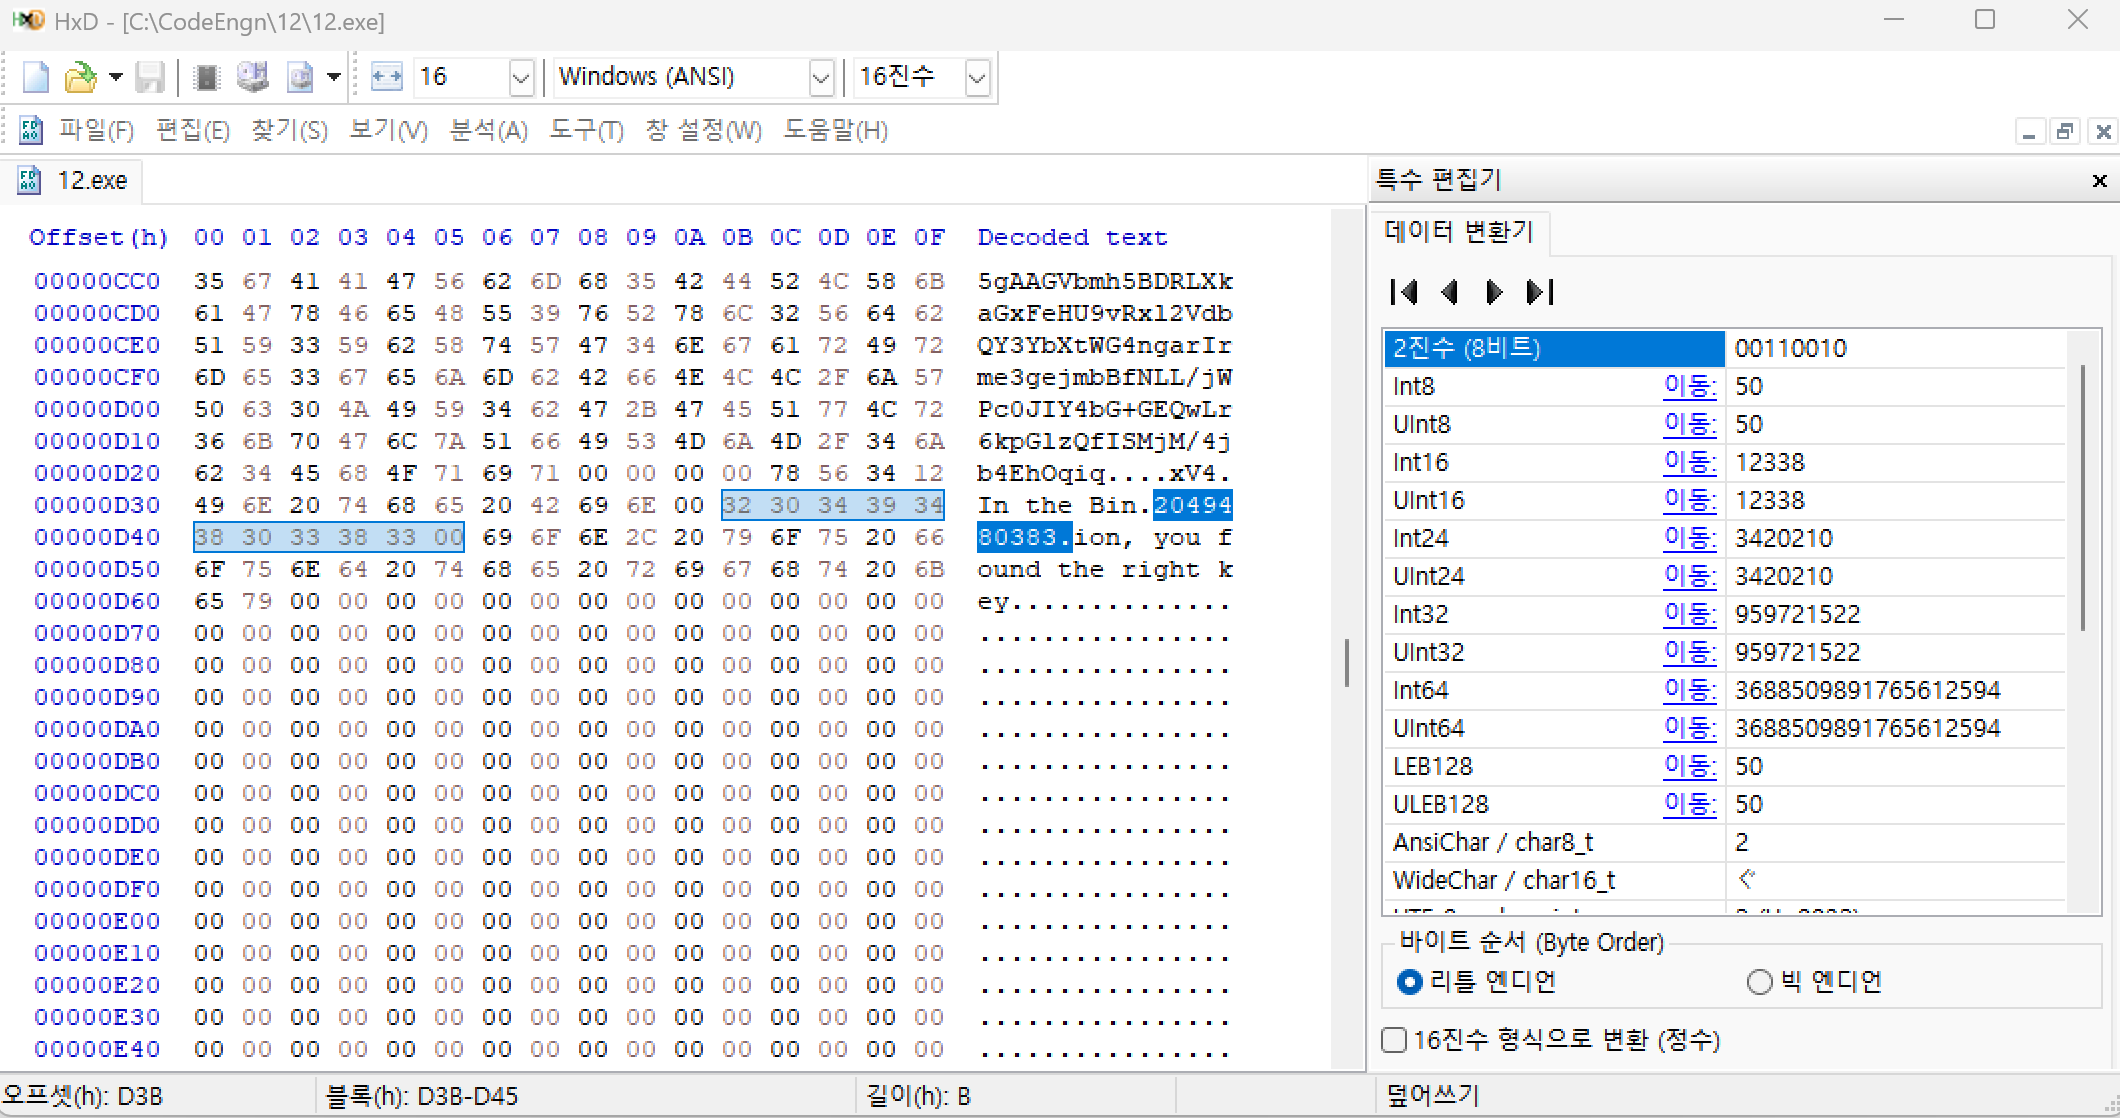2120x1118 pixels.
Task: Select 빅 엔디언 byte order
Action: (1759, 982)
